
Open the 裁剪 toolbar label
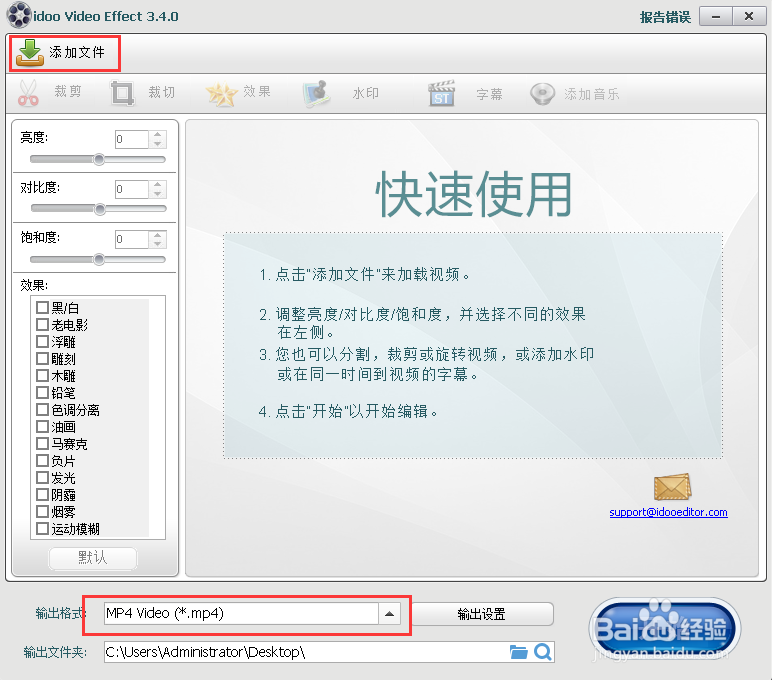[68, 92]
